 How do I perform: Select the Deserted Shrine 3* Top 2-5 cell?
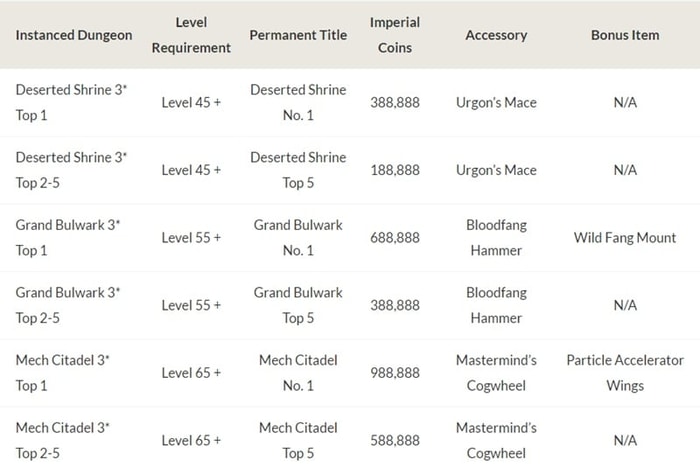point(71,170)
